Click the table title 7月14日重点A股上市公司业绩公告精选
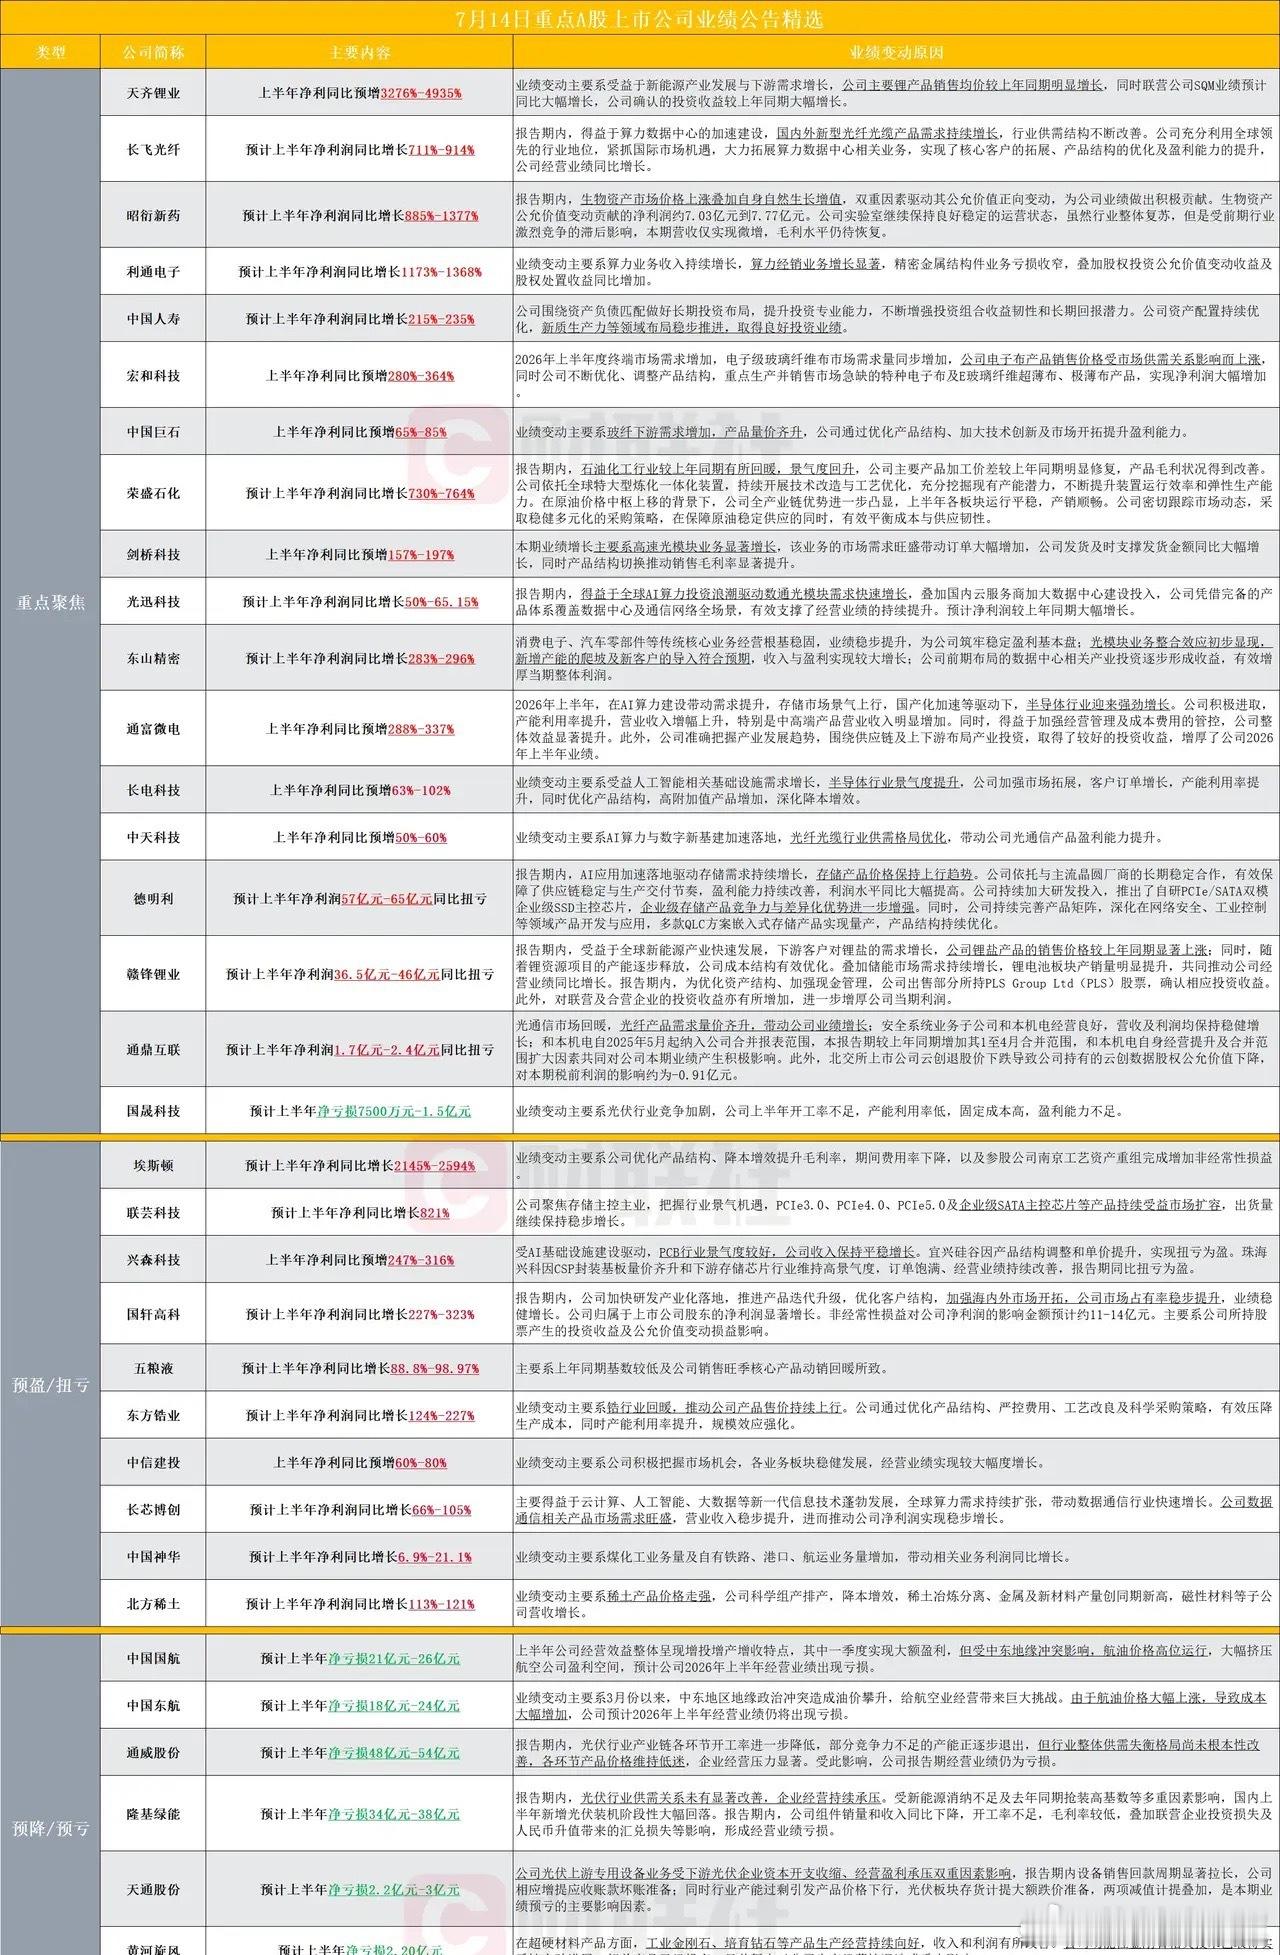 [x=640, y=20]
